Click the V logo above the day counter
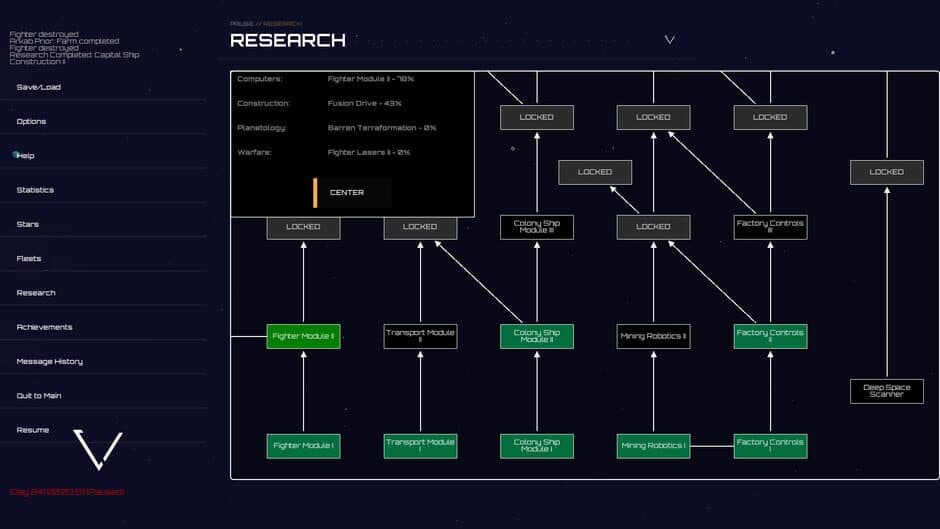The image size is (940, 529). (x=98, y=450)
